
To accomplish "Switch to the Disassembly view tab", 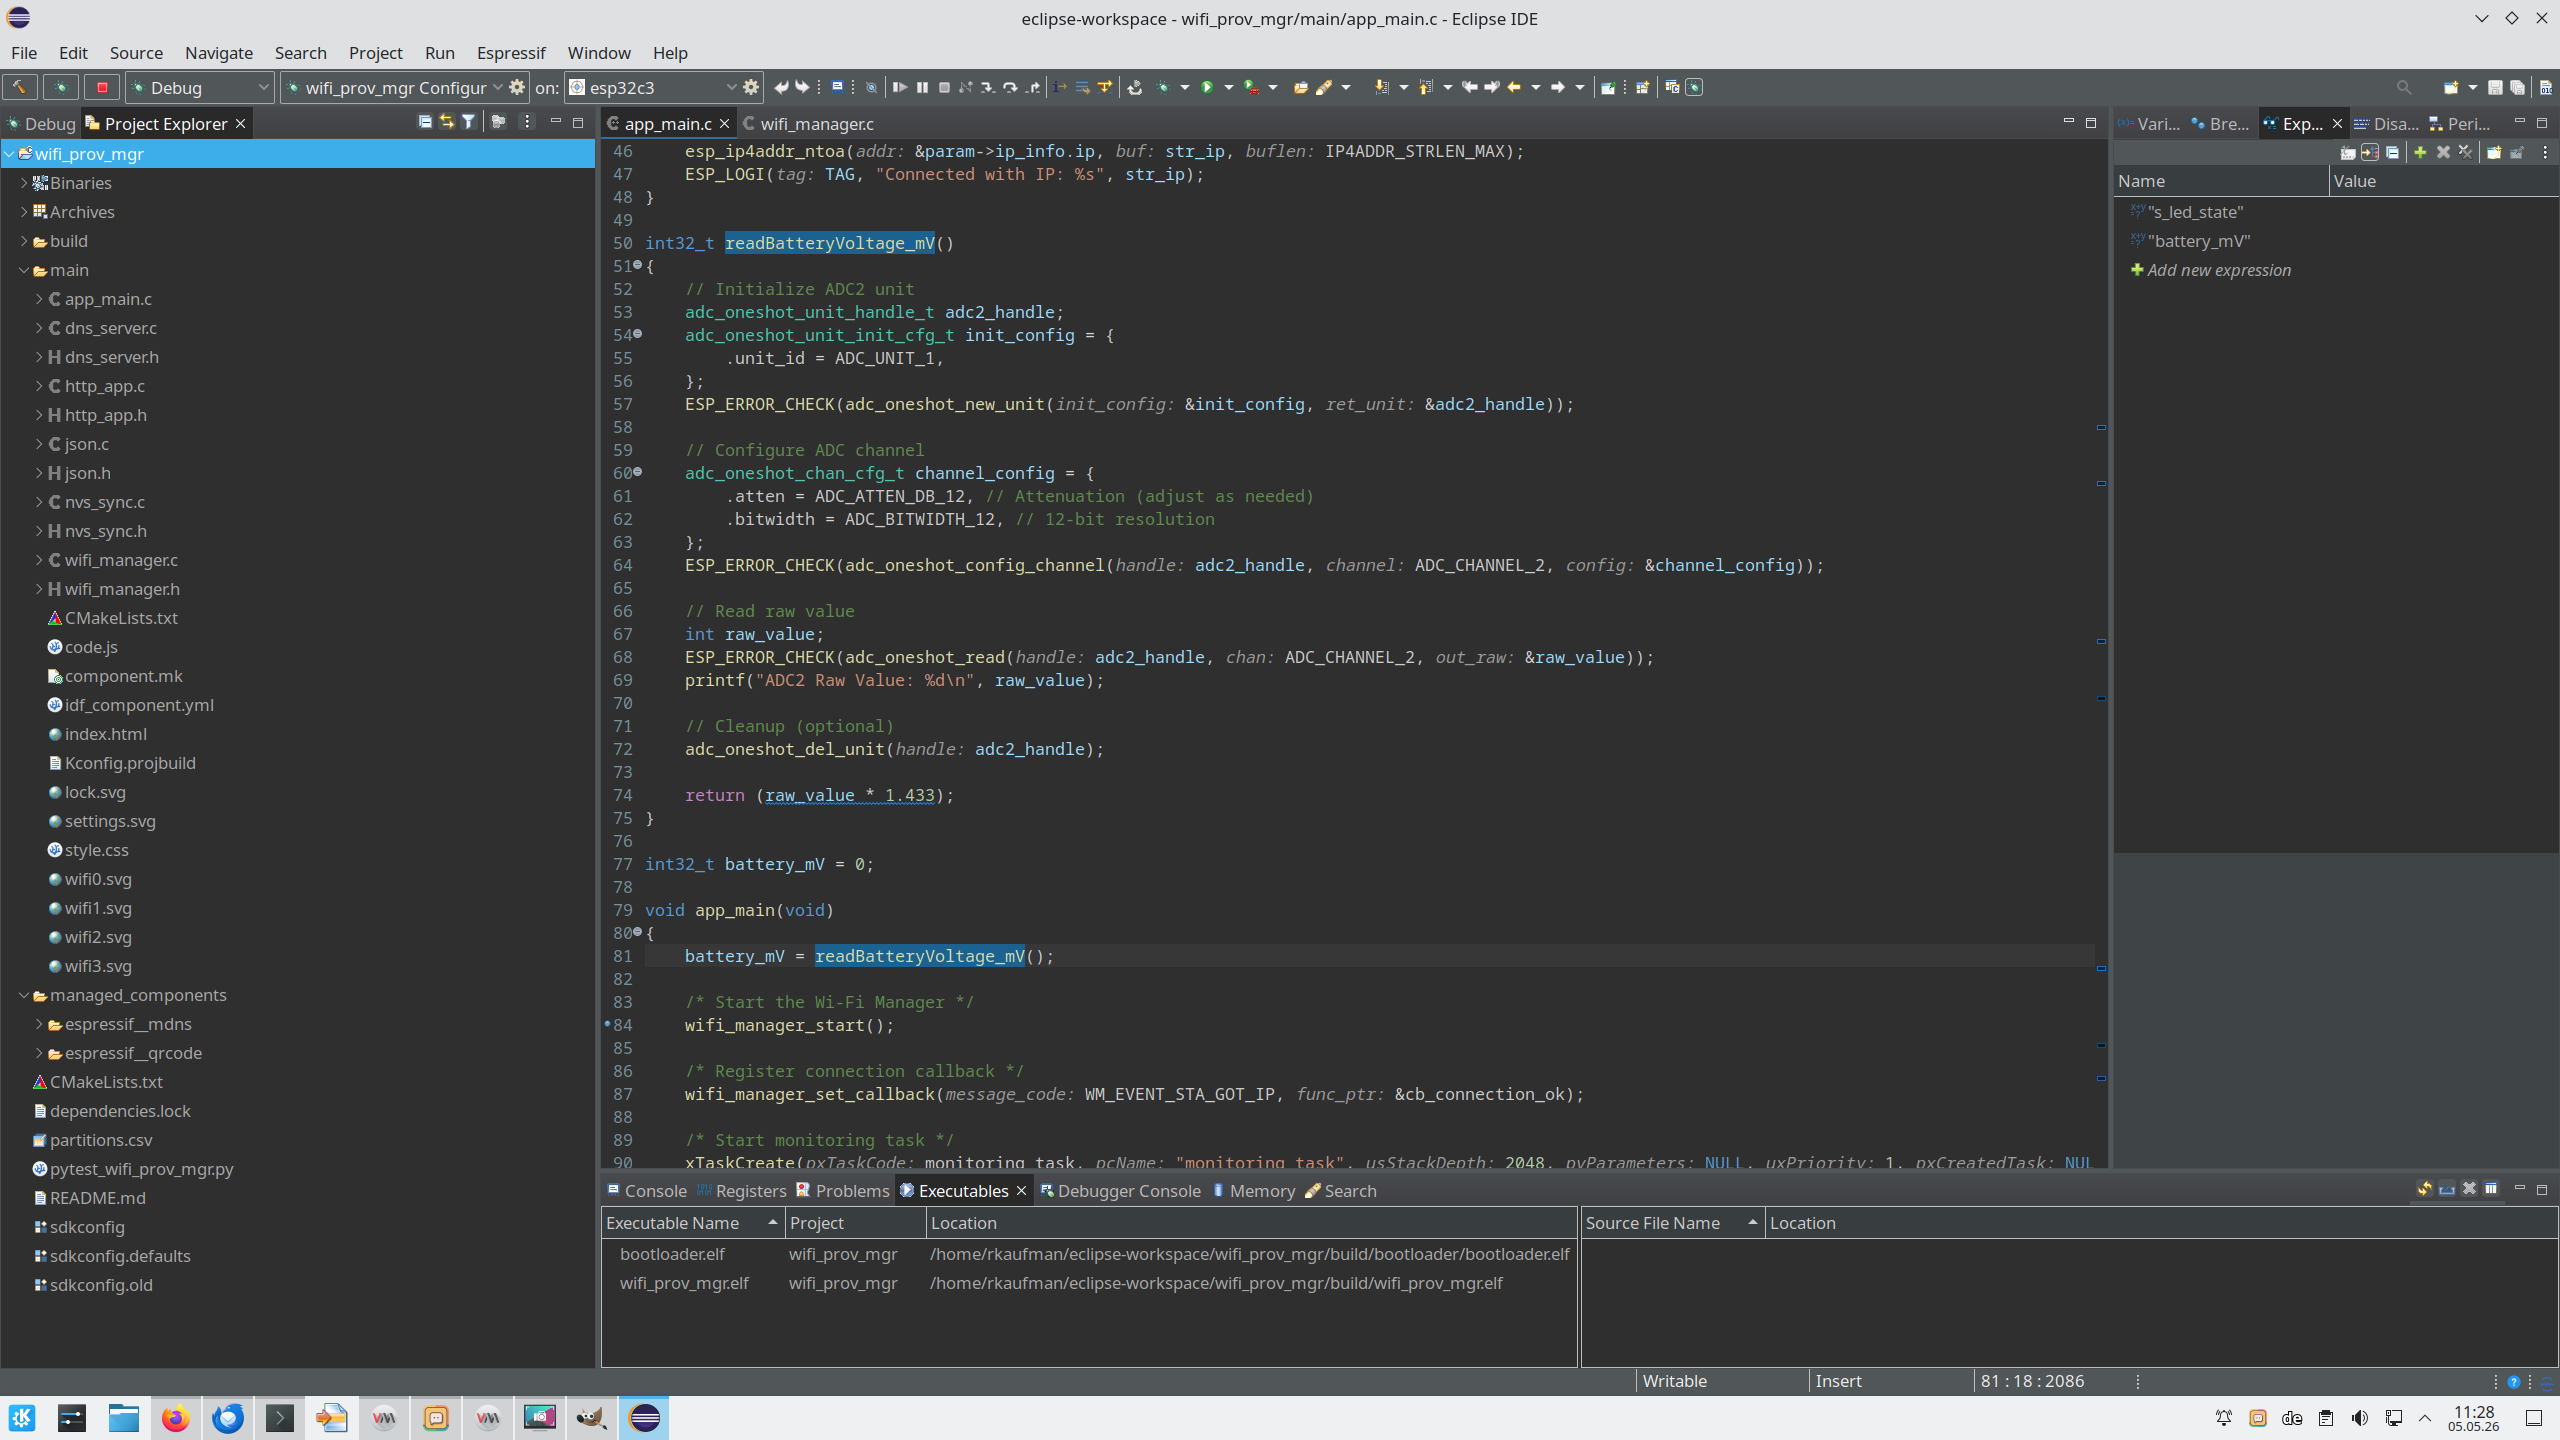I will [x=2386, y=123].
